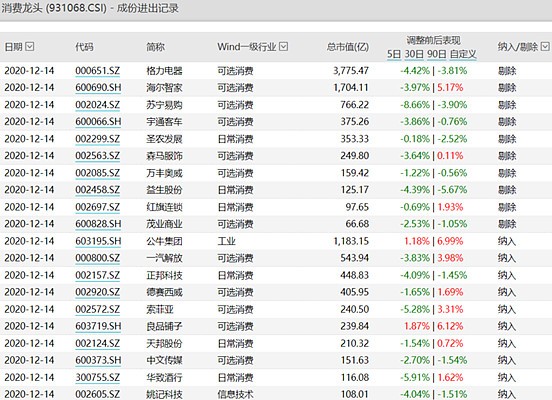Viewport: 552px width, 400px height.
Task: Open stock code link 600828.SH
Action: point(98,224)
